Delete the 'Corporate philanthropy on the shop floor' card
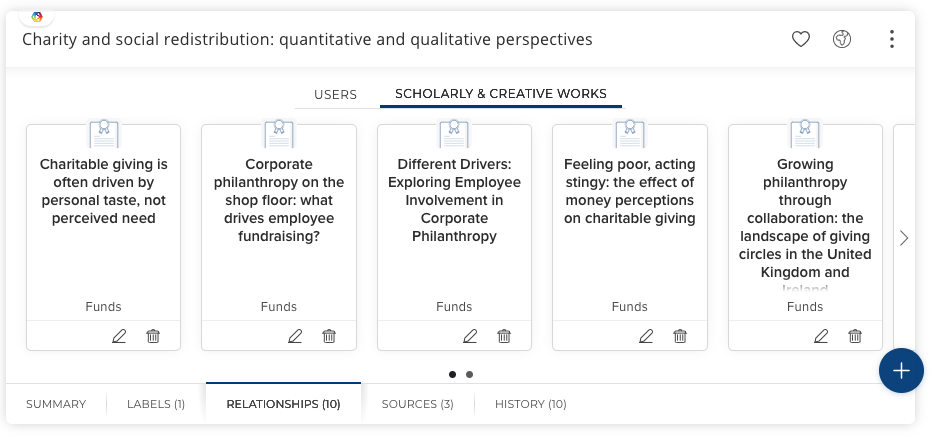934x438 pixels. coord(329,336)
